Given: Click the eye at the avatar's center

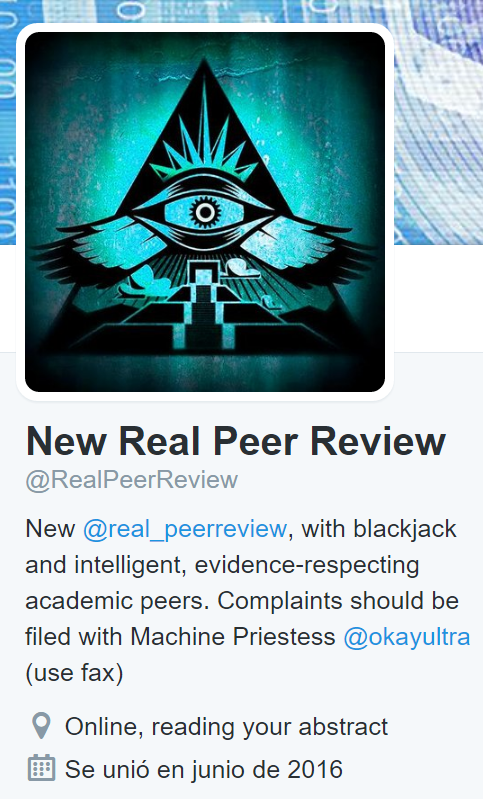Looking at the screenshot, I should [x=205, y=214].
